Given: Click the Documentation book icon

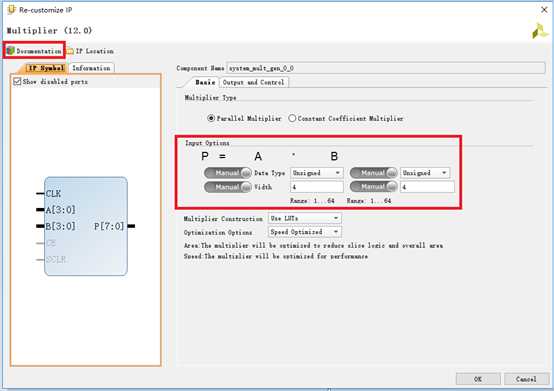Looking at the screenshot, I should point(10,51).
